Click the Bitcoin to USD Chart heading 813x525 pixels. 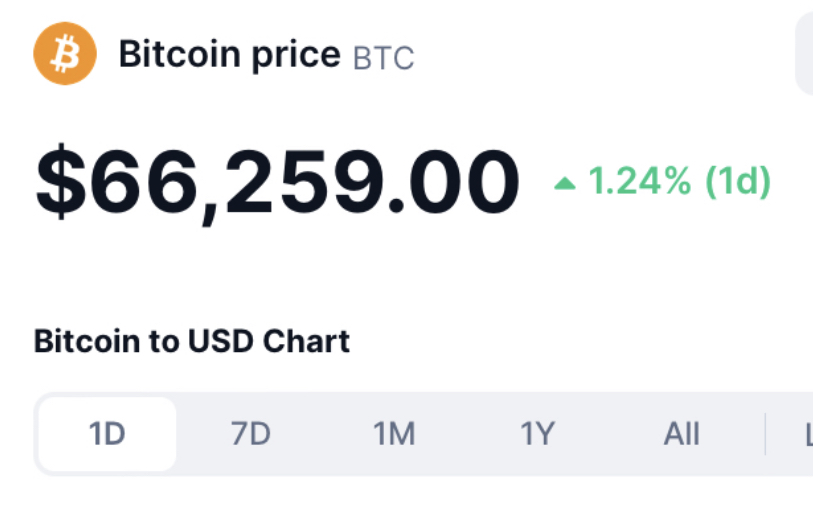(x=192, y=342)
